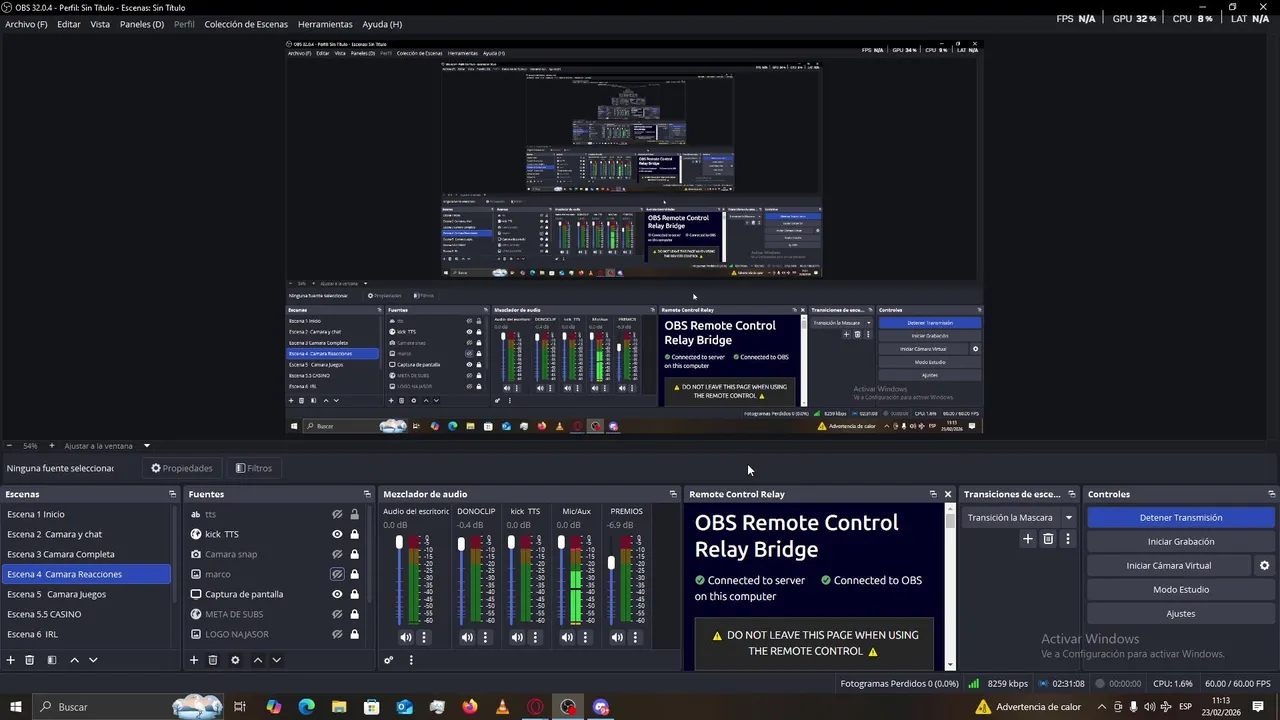Open scene filters icon in Escenas toolbar
The width and height of the screenshot is (1280, 720).
pos(52,660)
